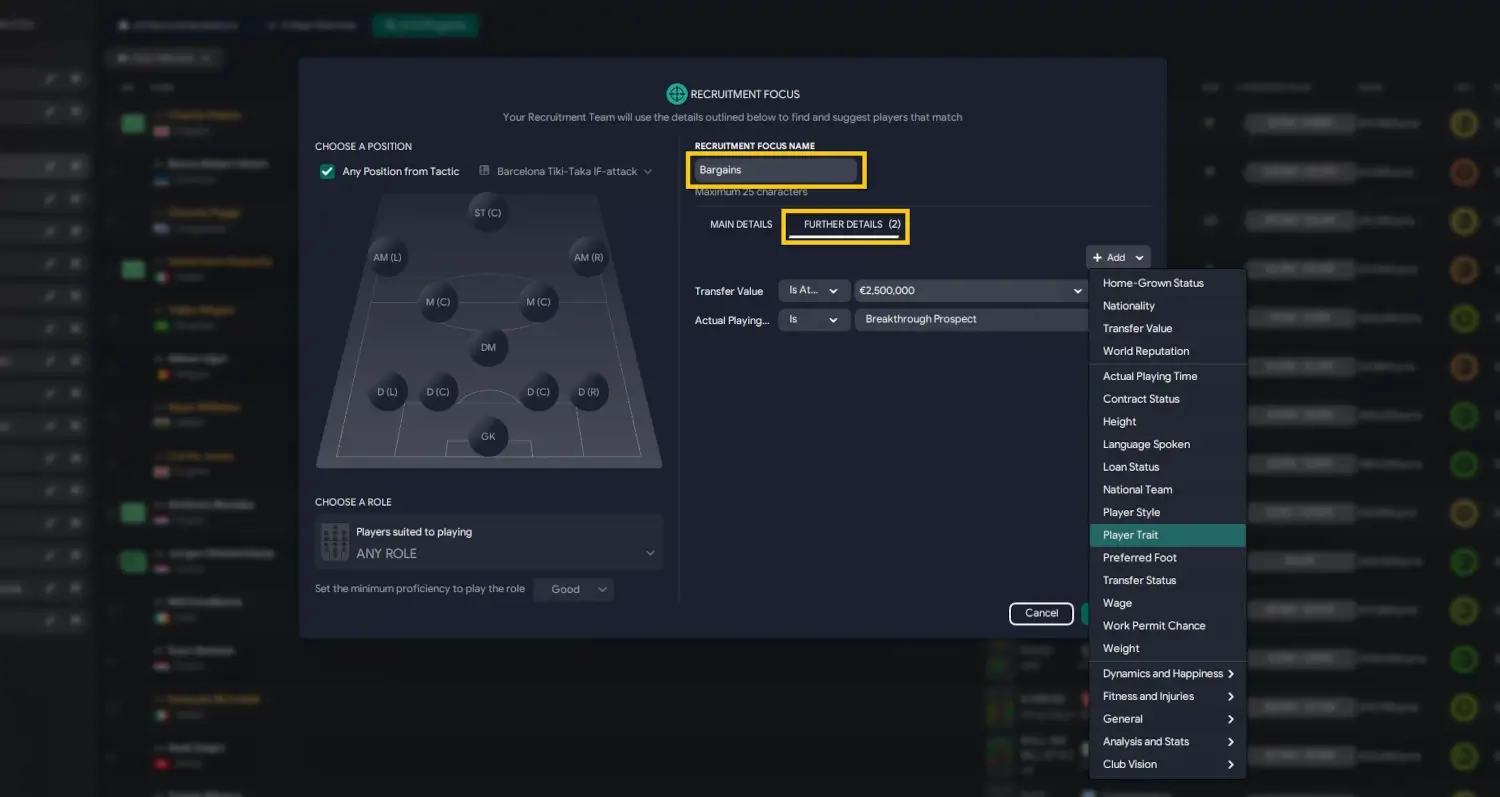Screen dimensions: 1500x797
Task: Open the Transfer Value 'Is At...' operator dropdown
Action: (x=814, y=291)
